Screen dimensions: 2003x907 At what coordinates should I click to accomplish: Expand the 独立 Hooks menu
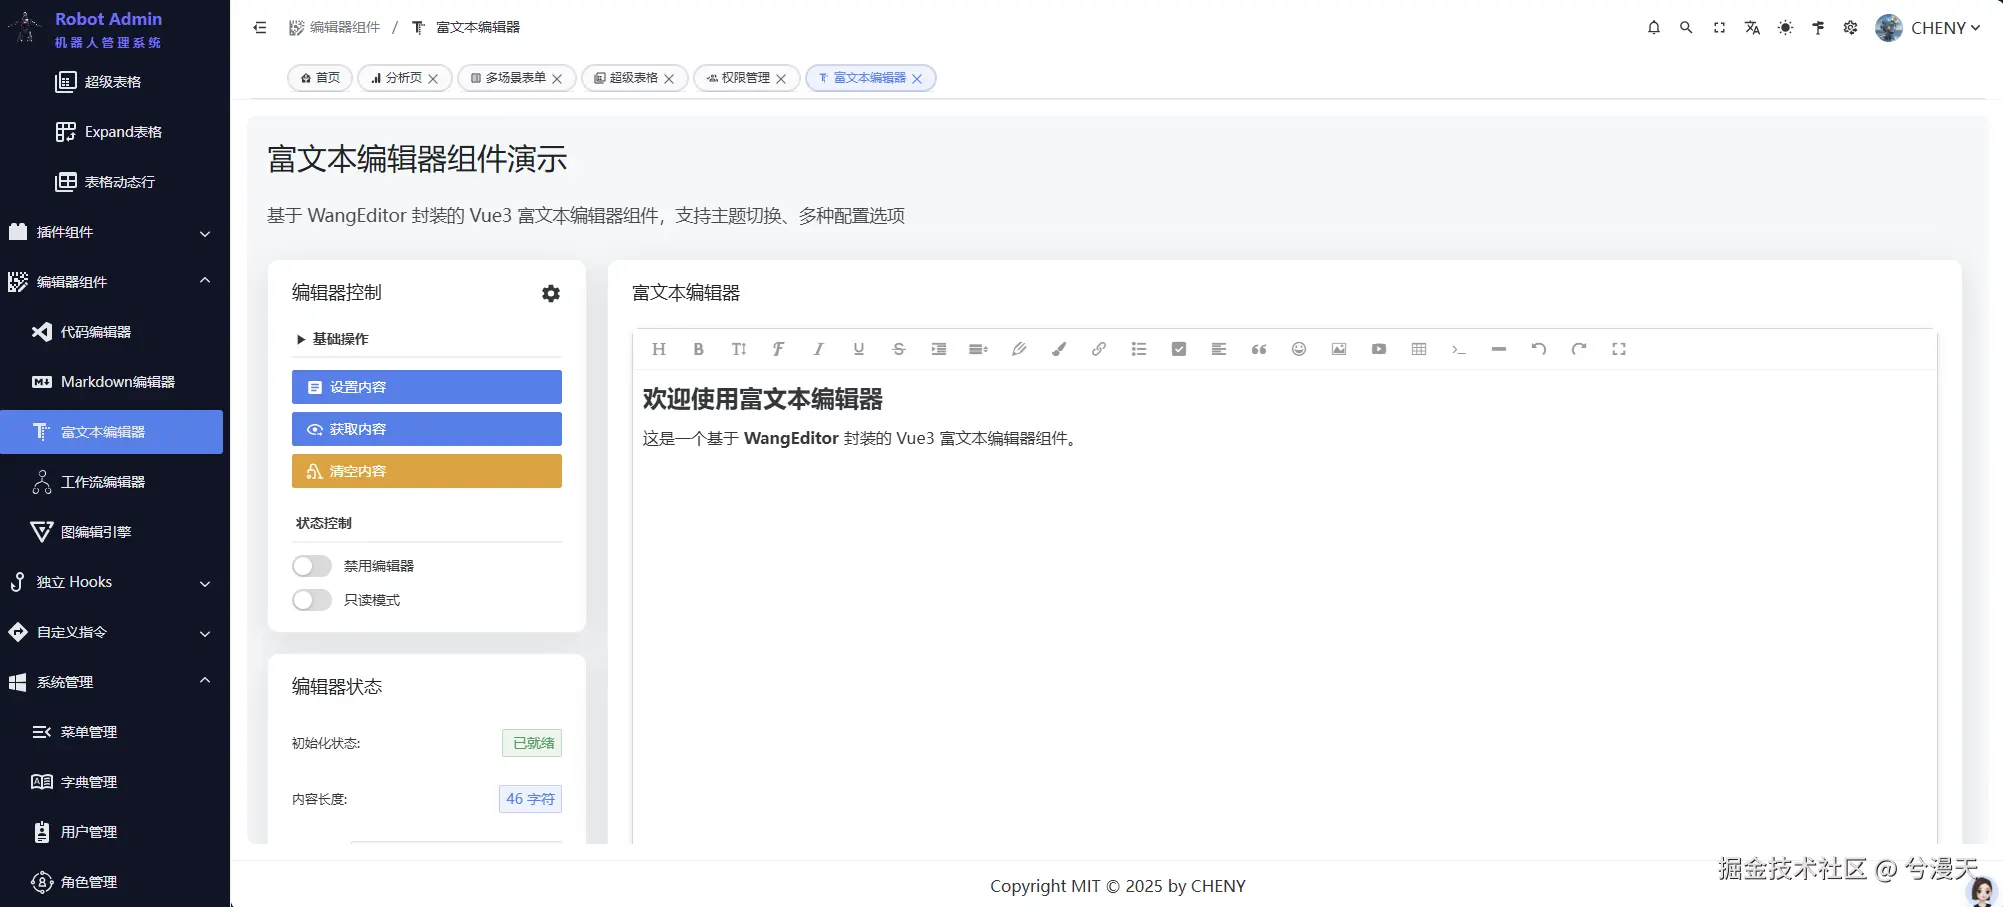(x=113, y=581)
